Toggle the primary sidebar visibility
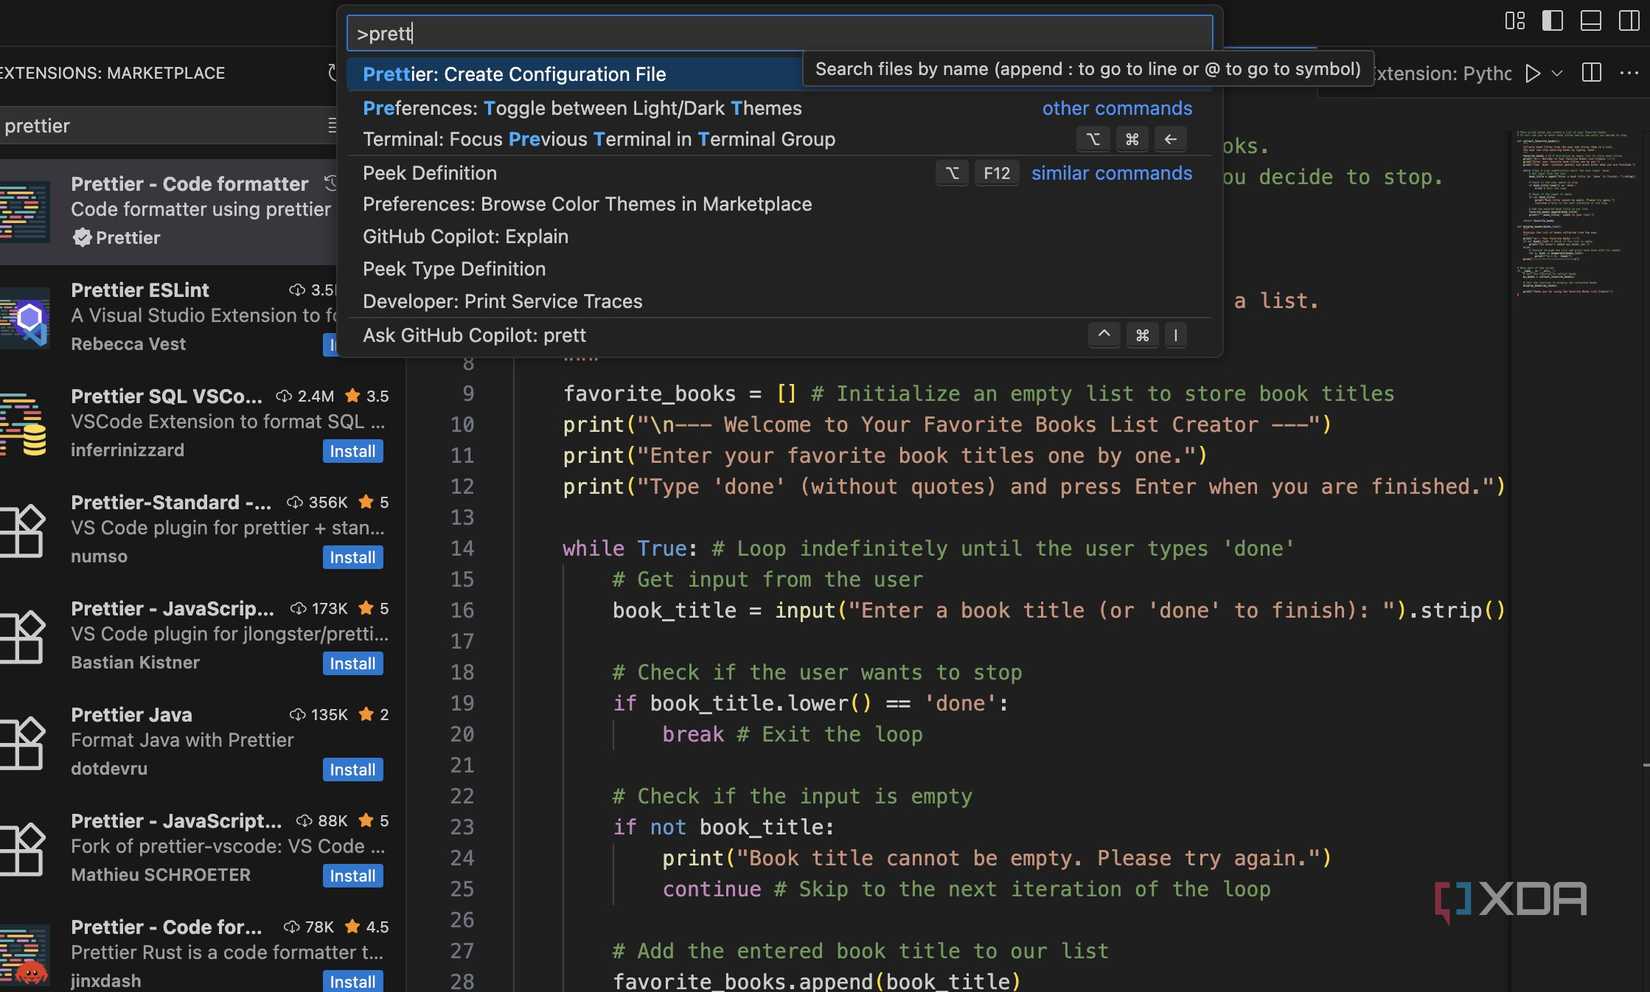 (1551, 20)
